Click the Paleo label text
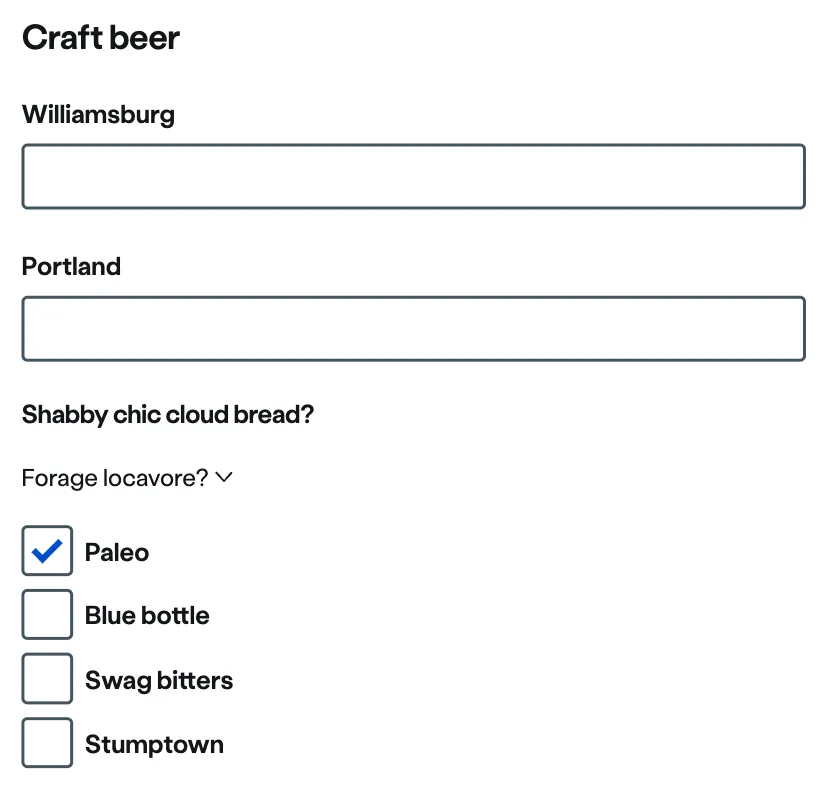Viewport: 824px width, 788px height. 117,553
